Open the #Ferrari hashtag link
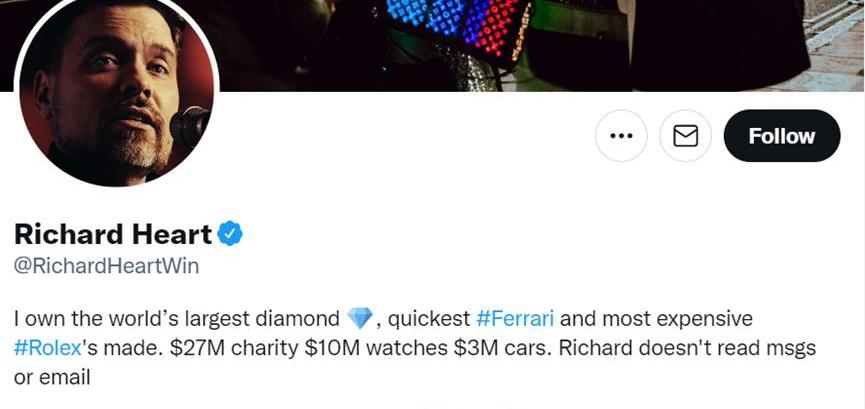The width and height of the screenshot is (865, 409). pos(515,319)
